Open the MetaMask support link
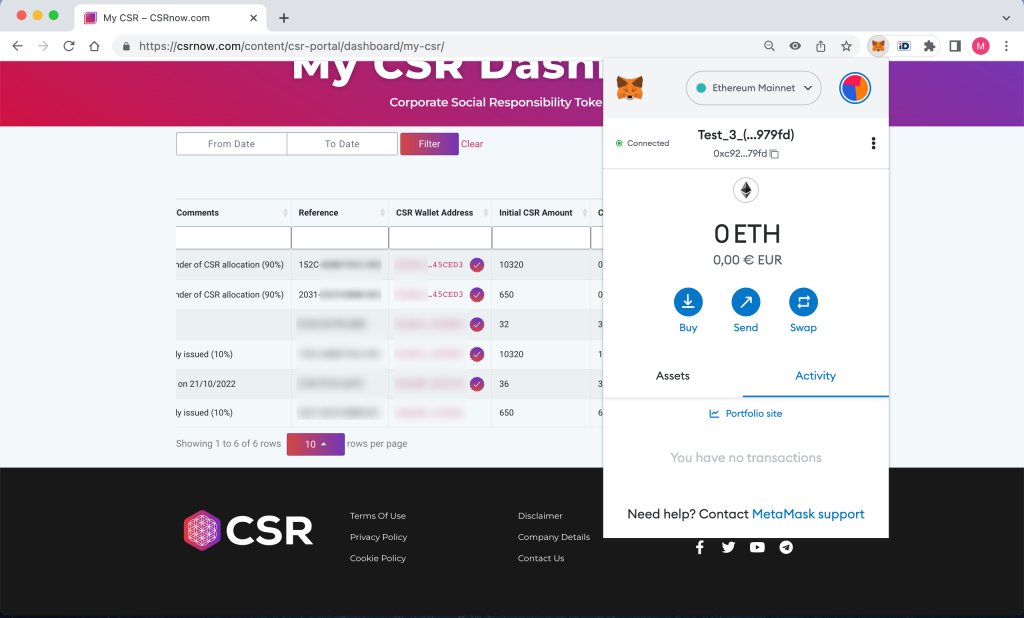 point(808,514)
